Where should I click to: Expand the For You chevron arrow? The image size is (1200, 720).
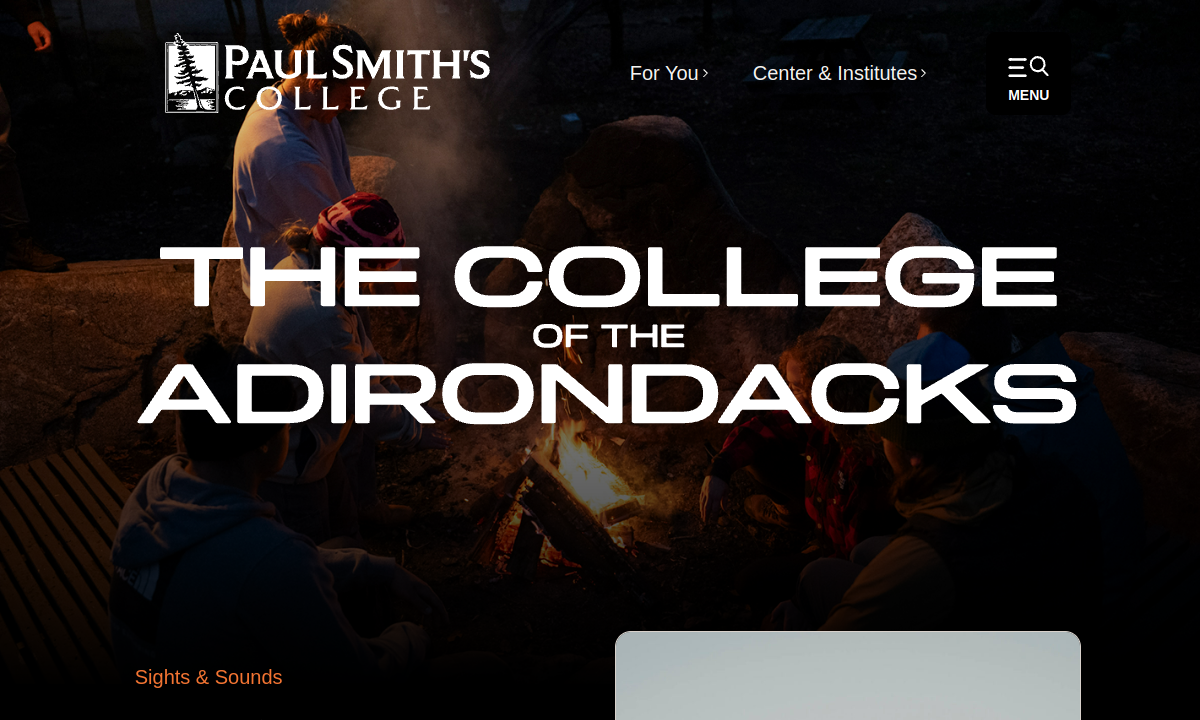point(705,73)
